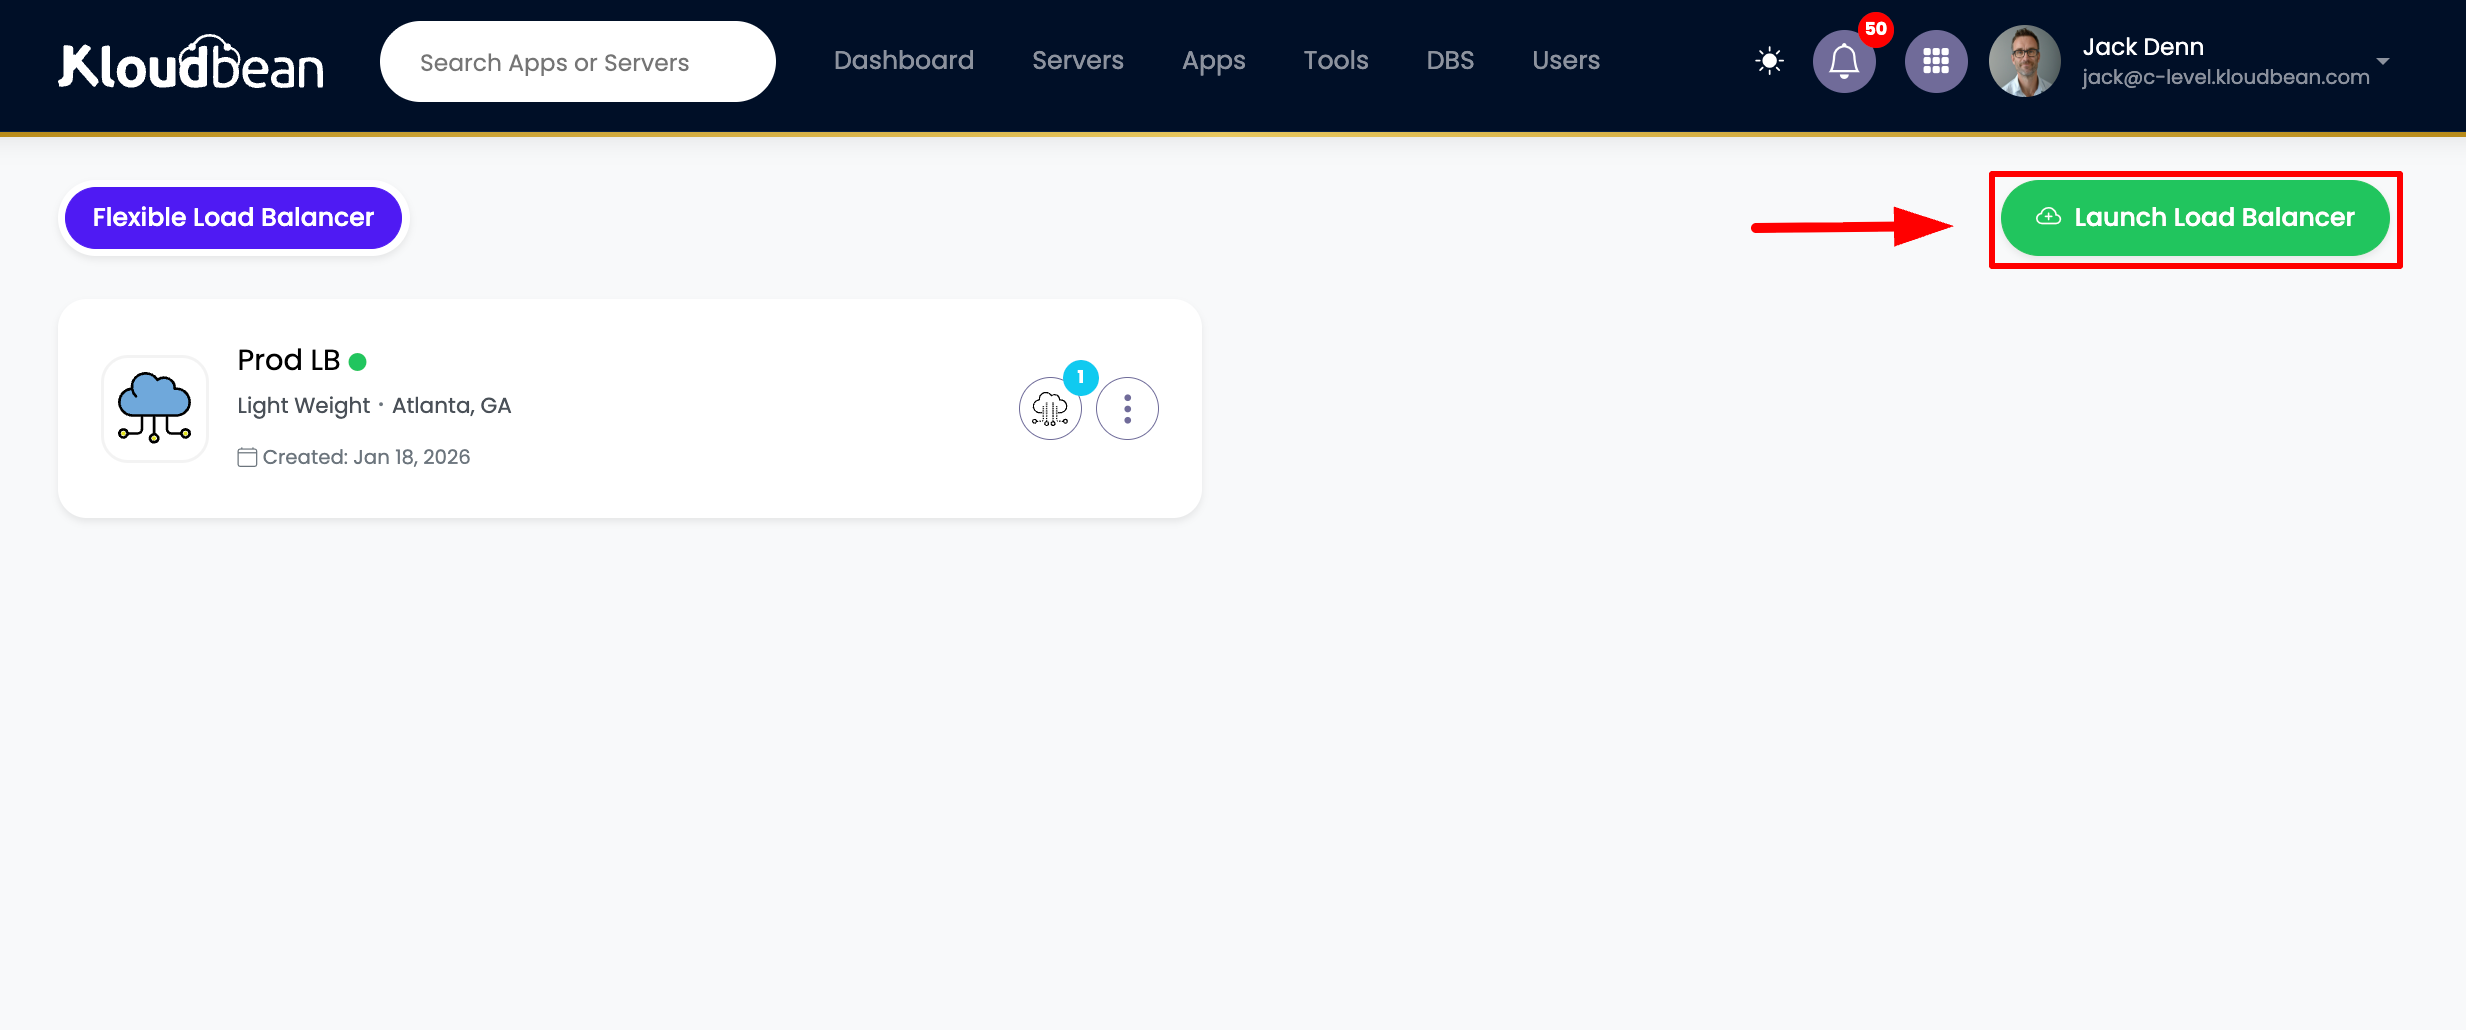Click the green status dot beside Prod LB
Image resolution: width=2466 pixels, height=1030 pixels.
(358, 361)
